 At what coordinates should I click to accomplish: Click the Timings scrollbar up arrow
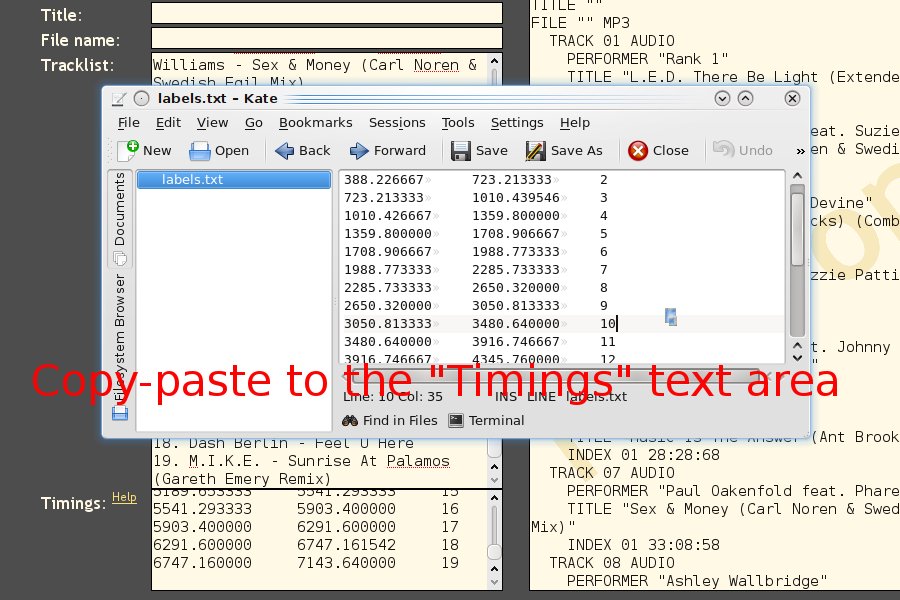[494, 498]
